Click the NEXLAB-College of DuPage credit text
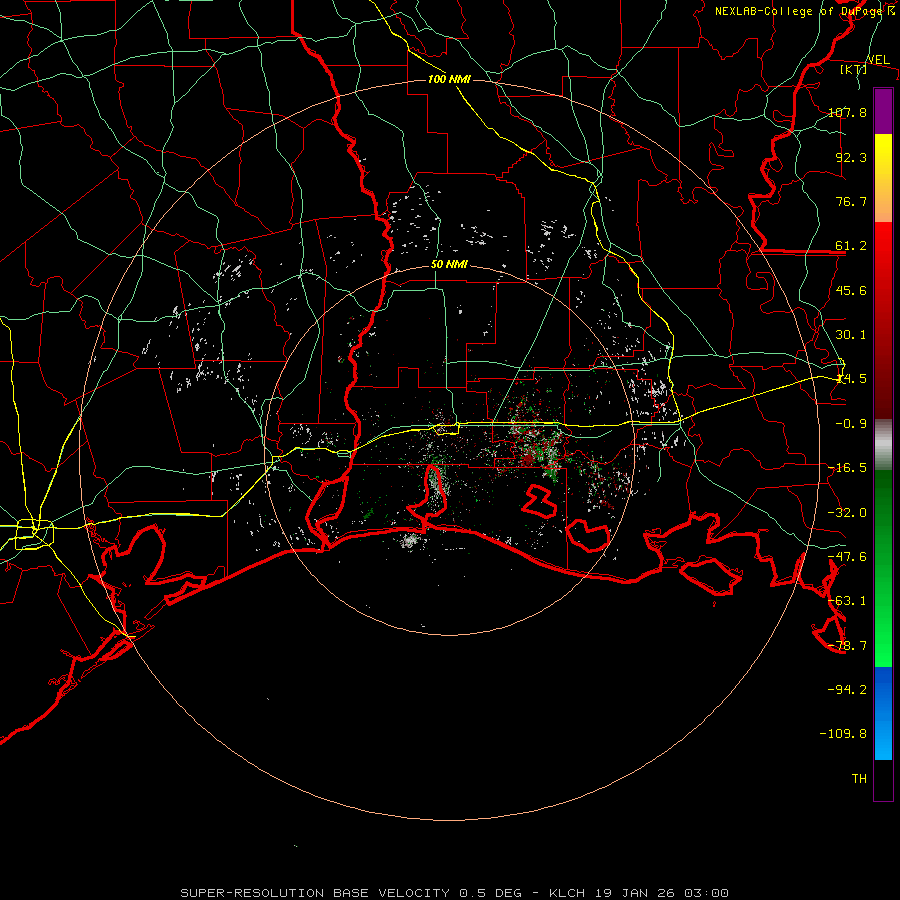 tap(805, 11)
